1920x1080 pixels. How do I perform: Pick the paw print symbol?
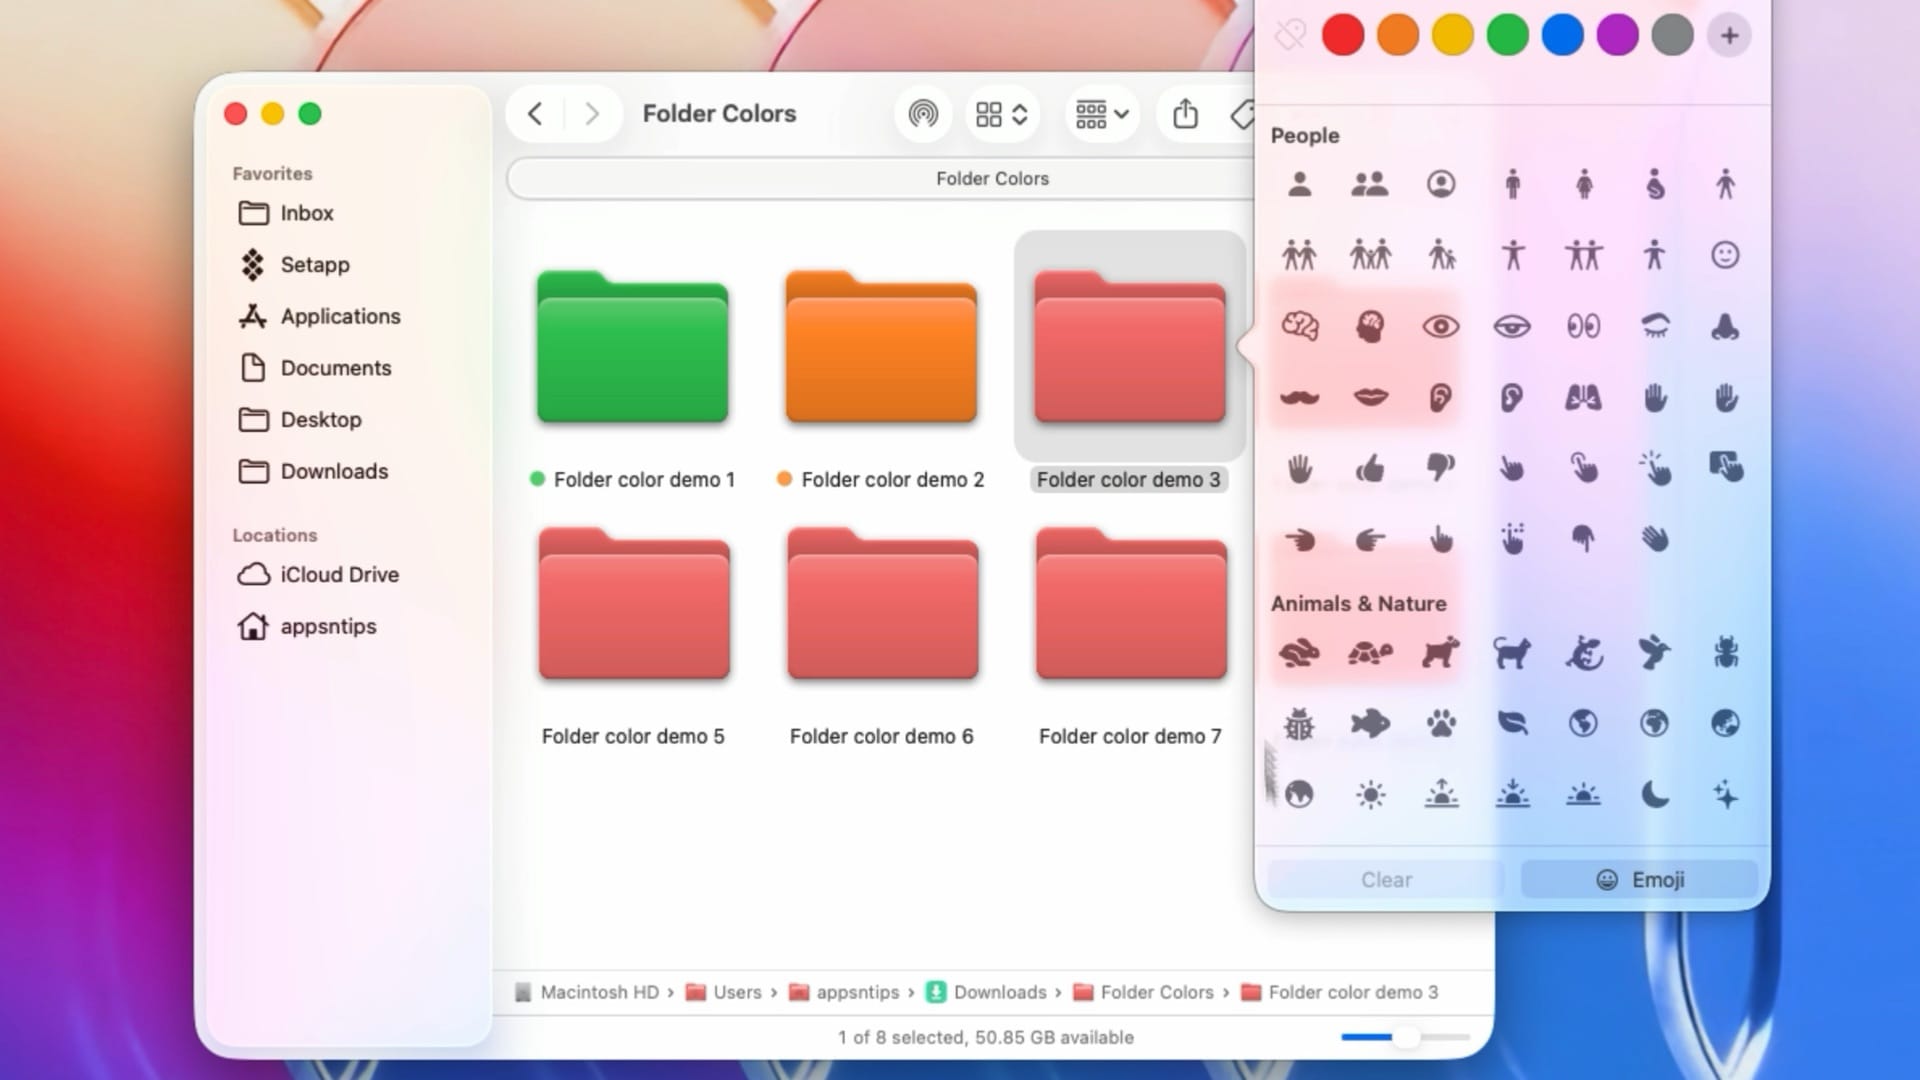pos(1440,722)
